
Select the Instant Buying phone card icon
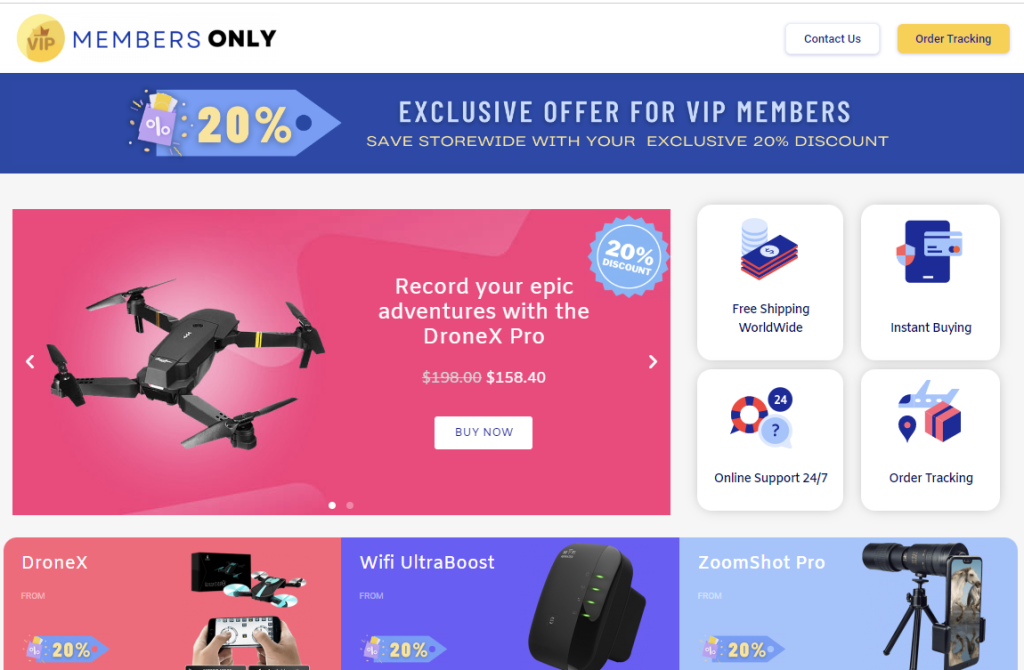tap(930, 251)
